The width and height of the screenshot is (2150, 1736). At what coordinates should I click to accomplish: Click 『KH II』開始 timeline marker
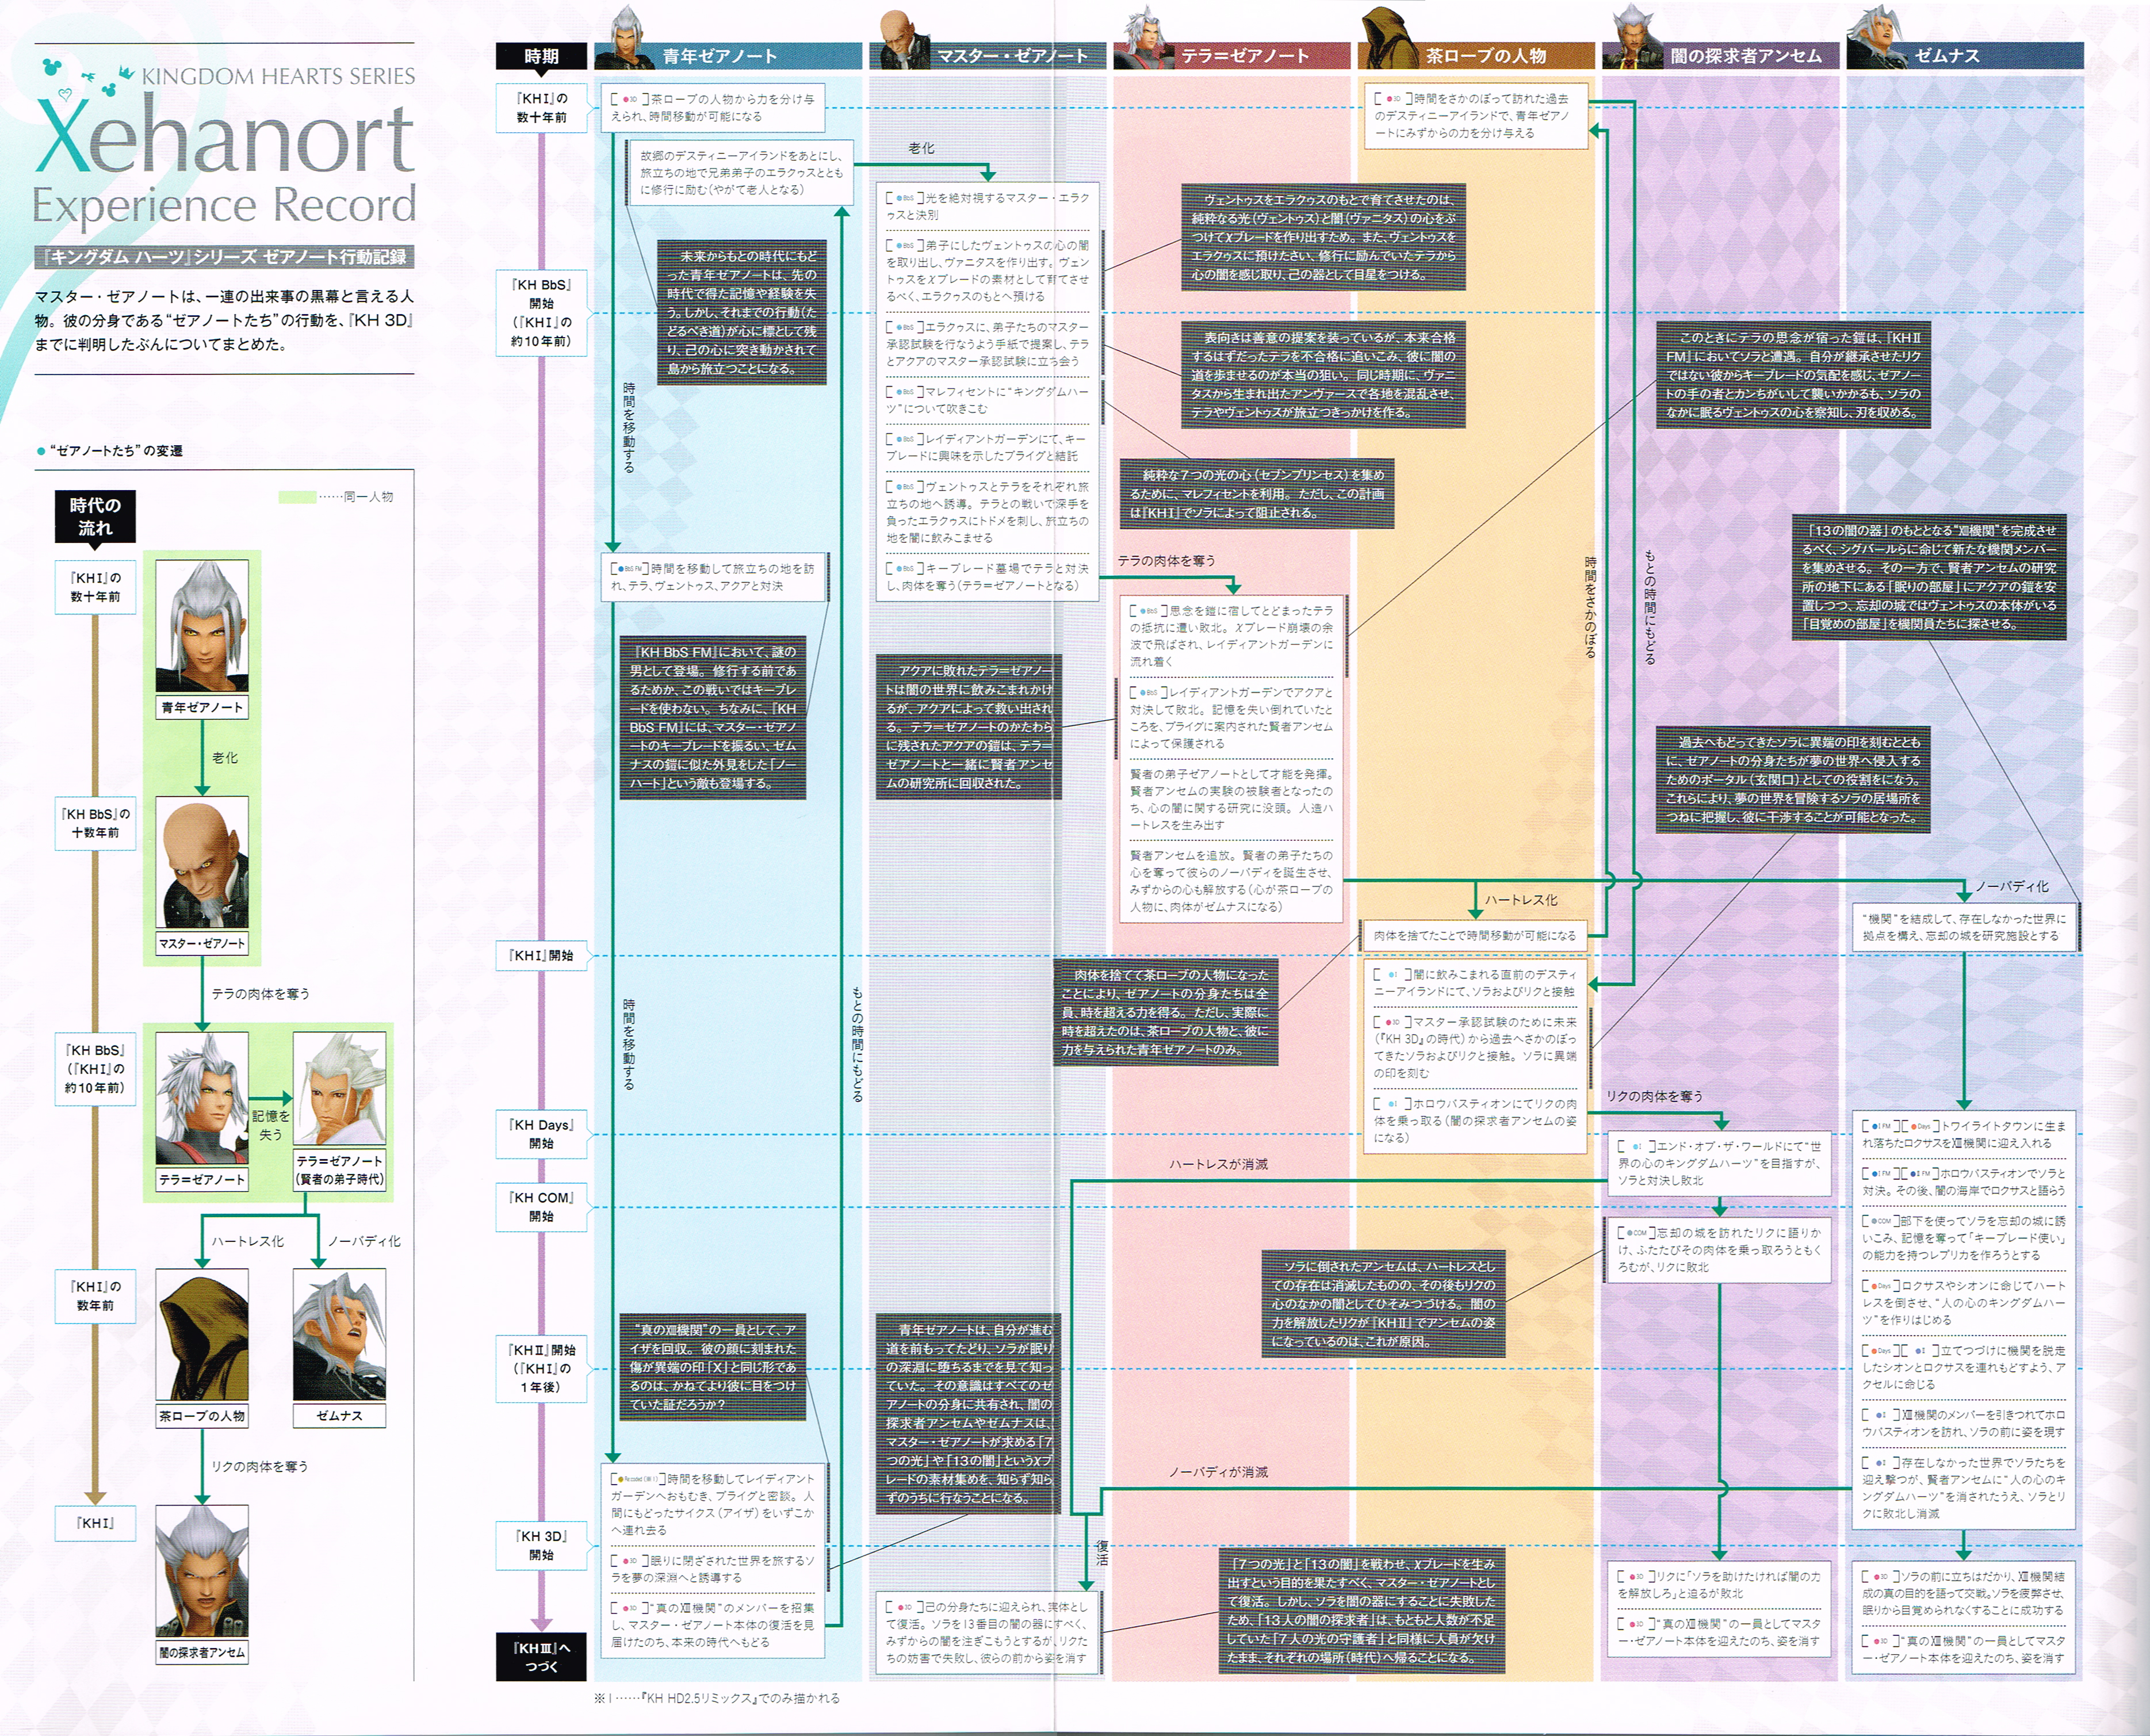pyautogui.click(x=541, y=1368)
